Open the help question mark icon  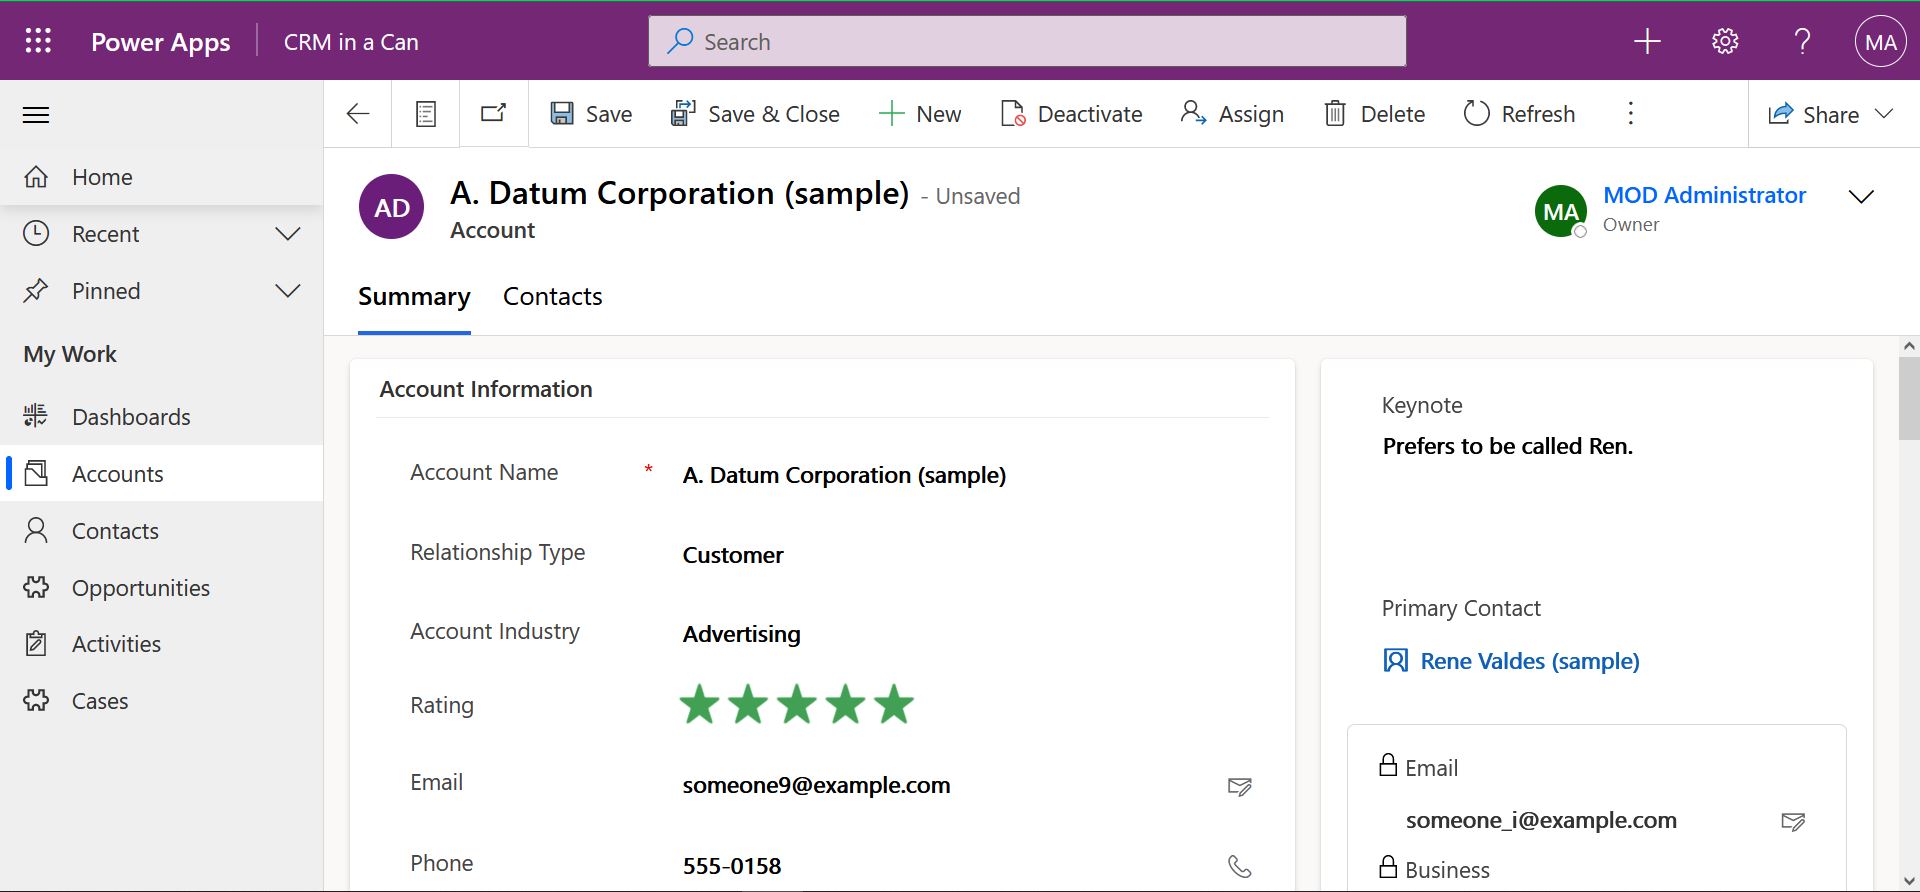tap(1802, 41)
